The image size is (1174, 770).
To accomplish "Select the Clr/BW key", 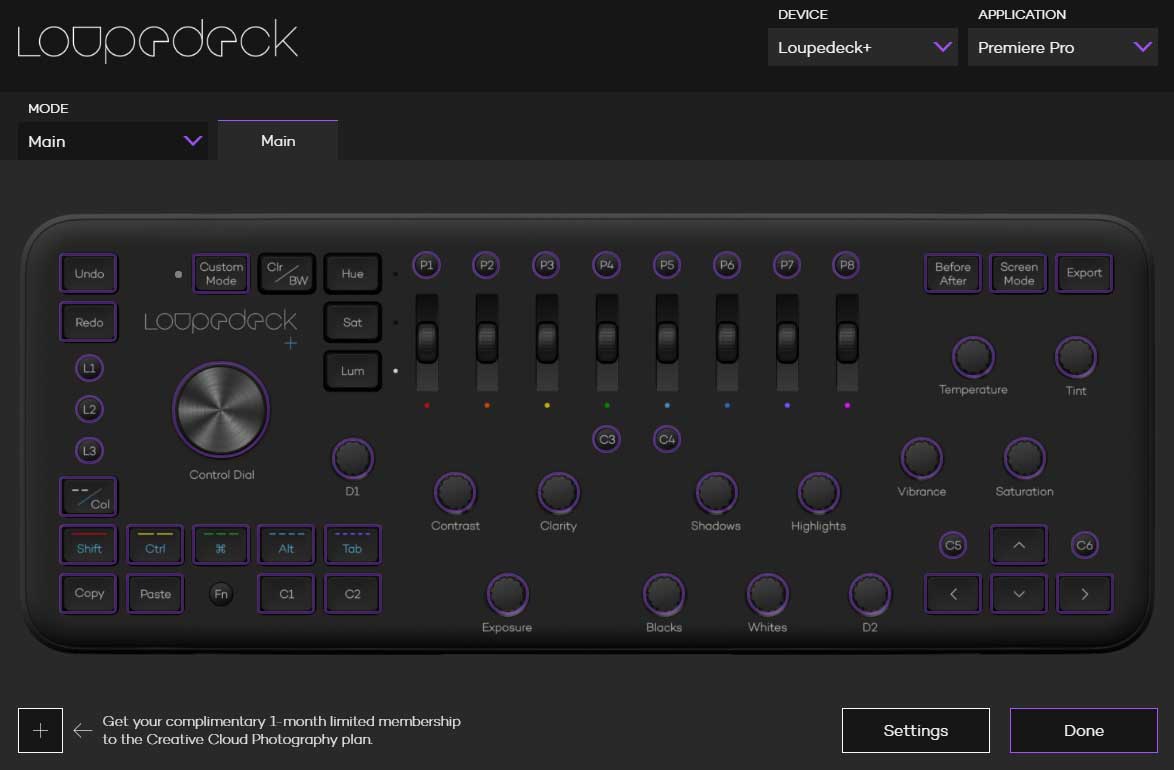I will click(287, 273).
